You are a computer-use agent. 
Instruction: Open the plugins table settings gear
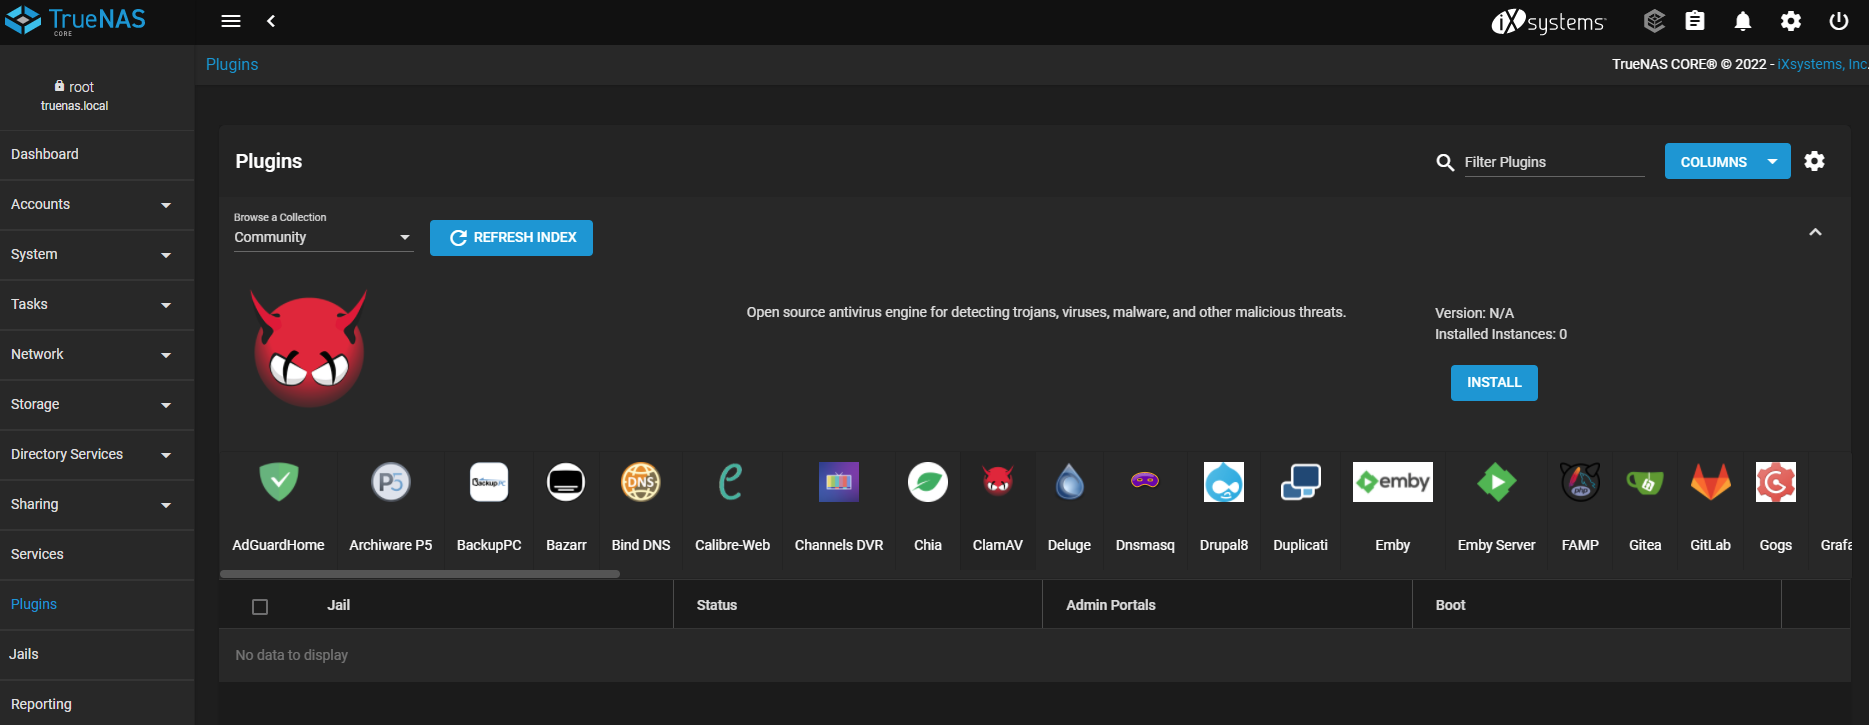1815,161
